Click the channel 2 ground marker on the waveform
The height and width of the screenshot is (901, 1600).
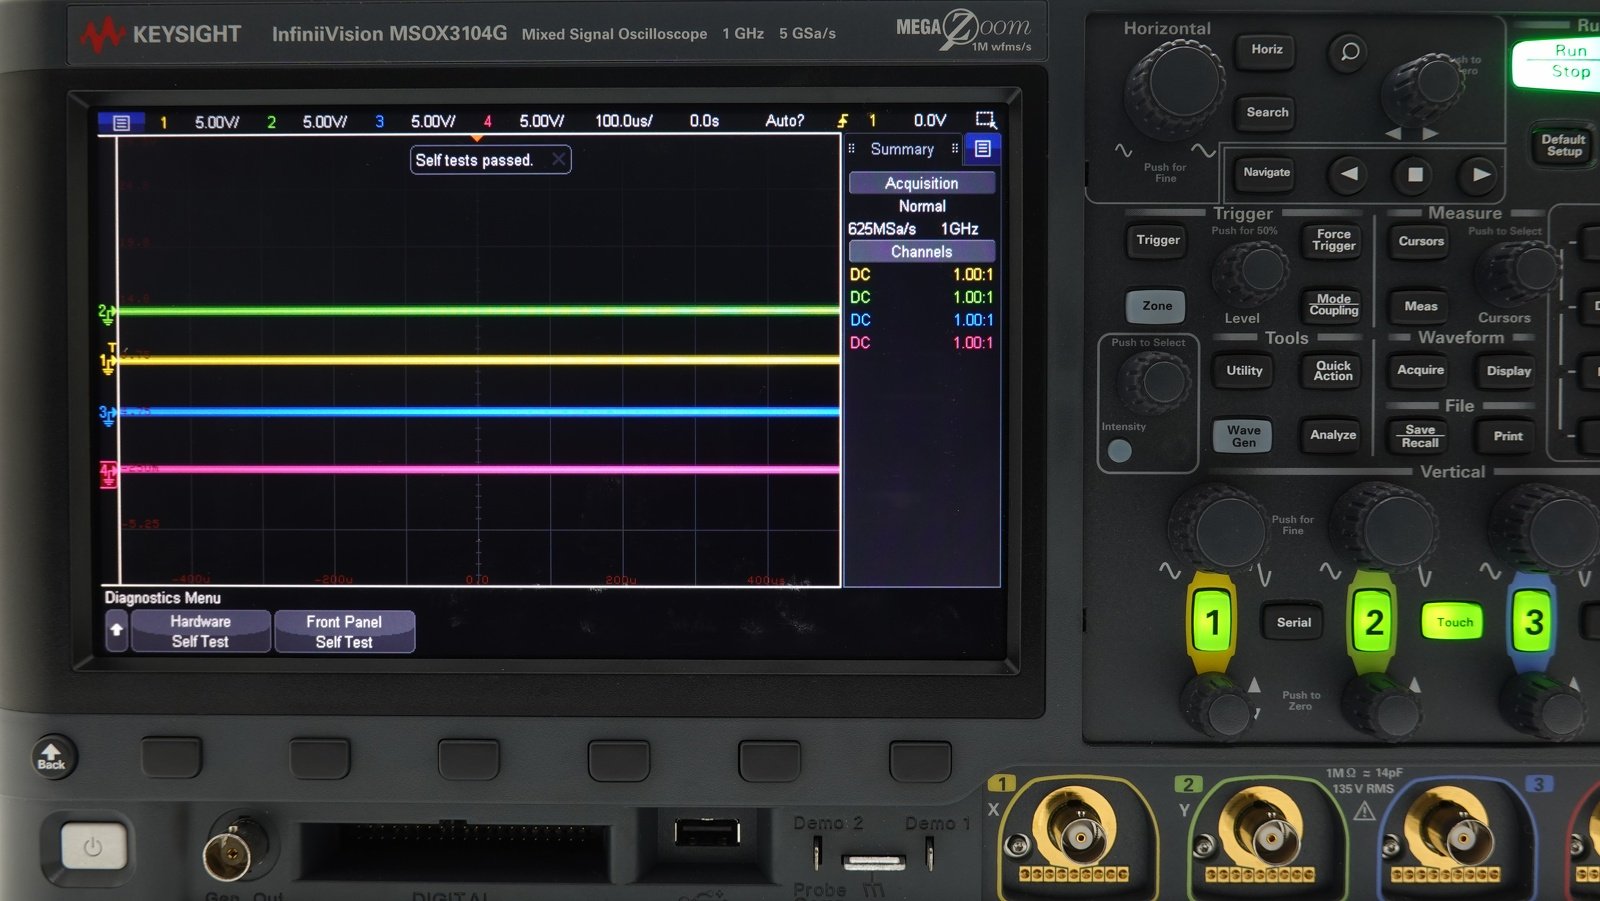[106, 314]
